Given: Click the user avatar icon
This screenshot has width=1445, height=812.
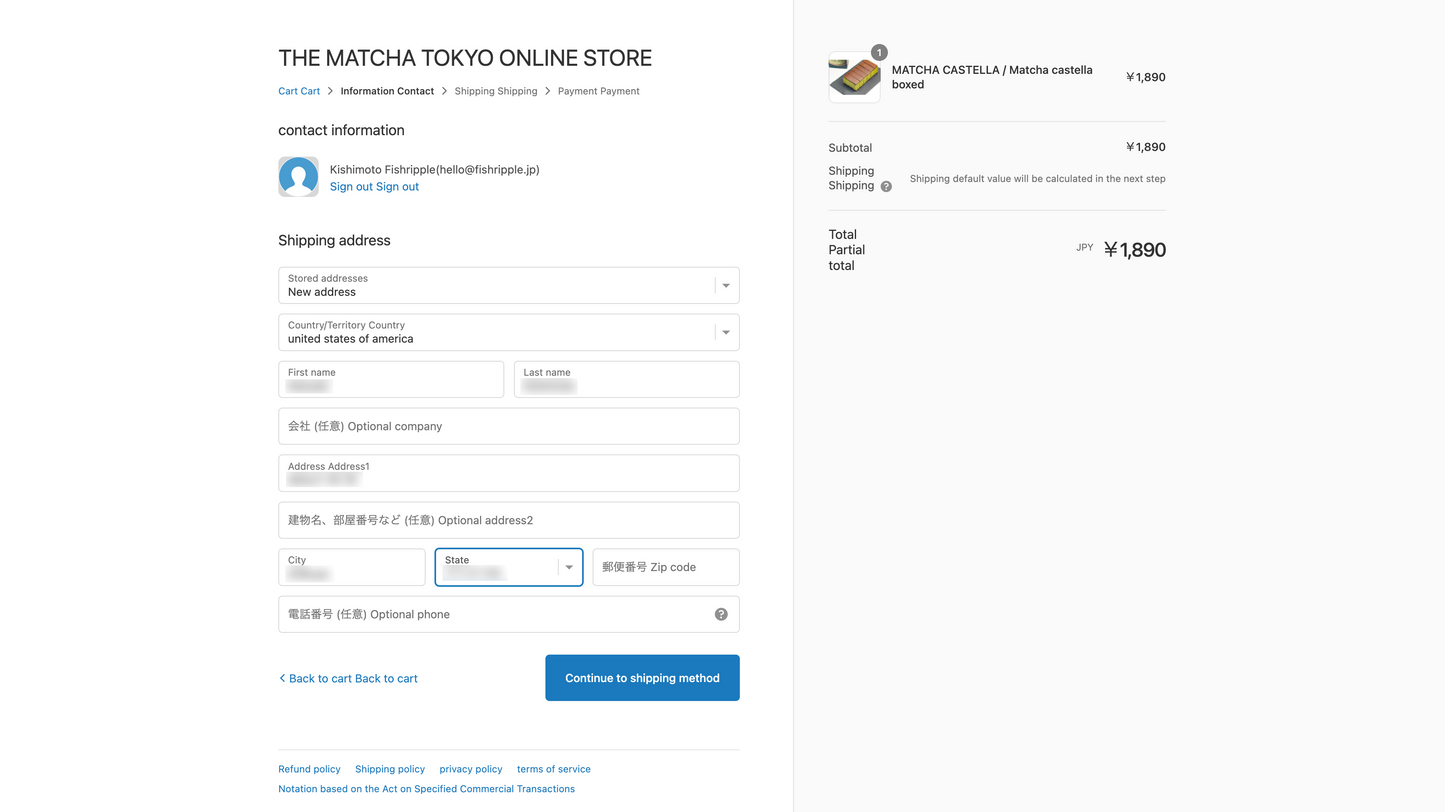Looking at the screenshot, I should pyautogui.click(x=298, y=176).
